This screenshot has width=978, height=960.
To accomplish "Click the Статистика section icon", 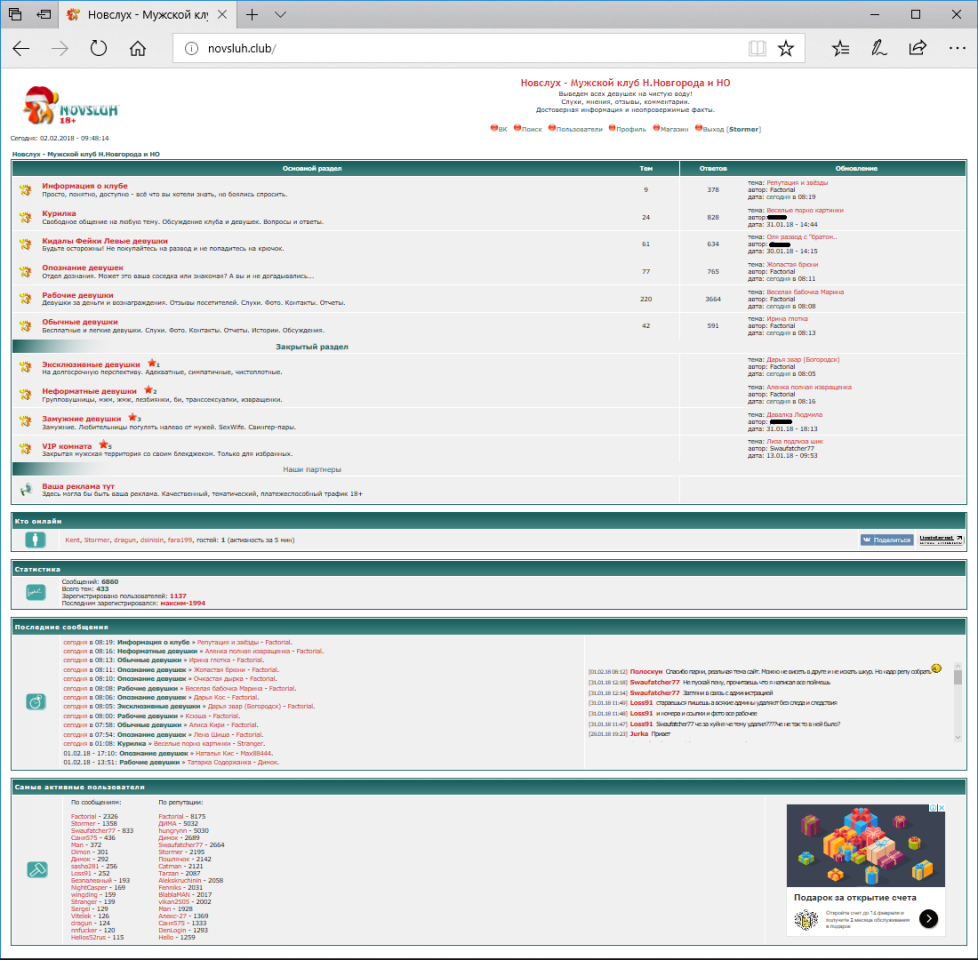I will click(x=35, y=592).
